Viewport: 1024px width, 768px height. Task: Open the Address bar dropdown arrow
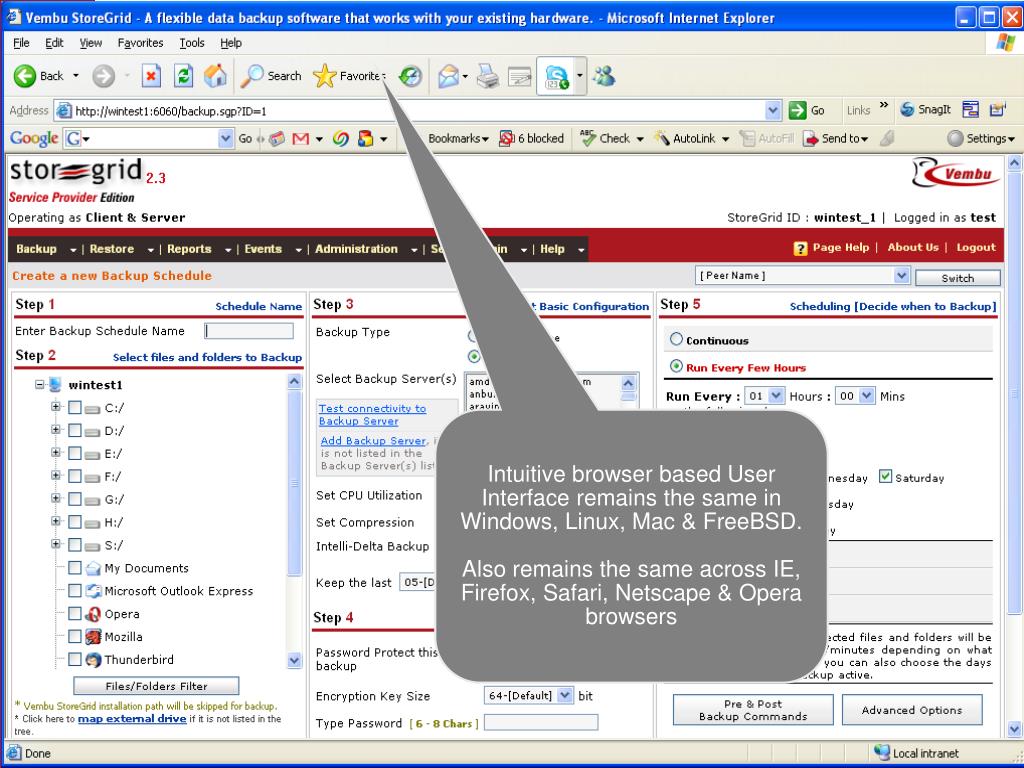point(773,110)
